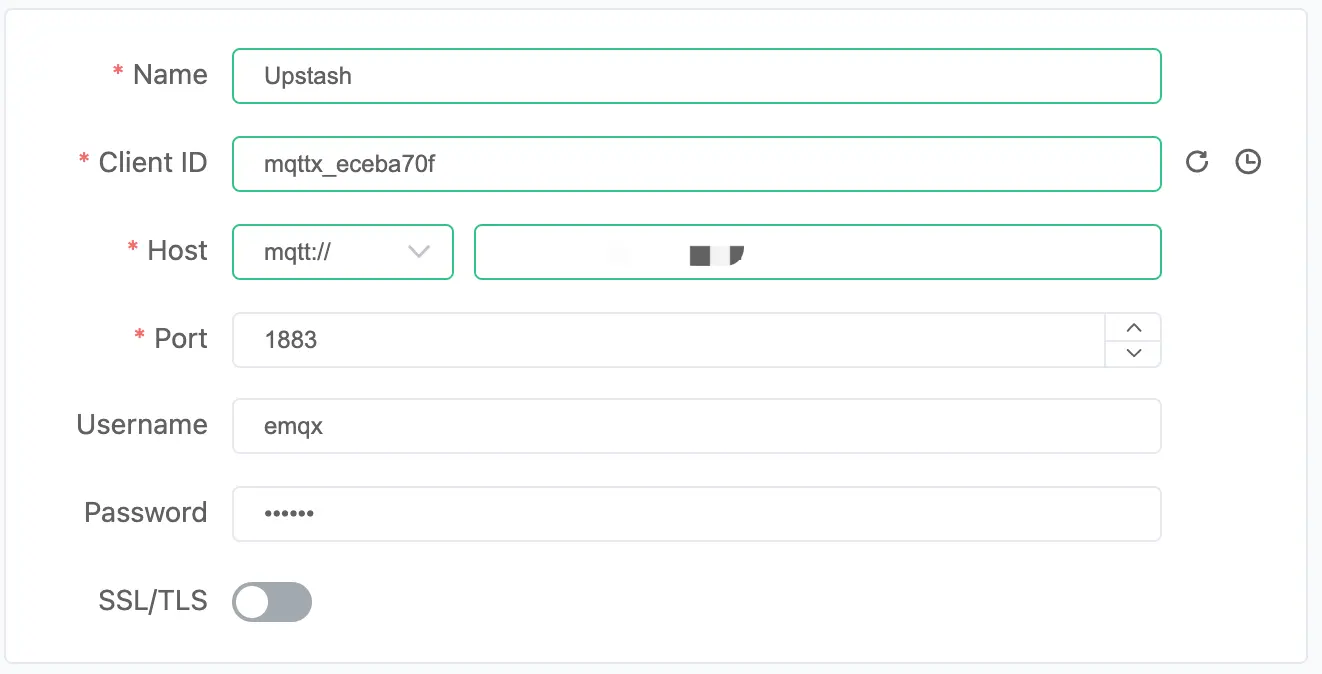Increase the Port value with up arrow
Screen dimensions: 1322x674
click(1134, 327)
